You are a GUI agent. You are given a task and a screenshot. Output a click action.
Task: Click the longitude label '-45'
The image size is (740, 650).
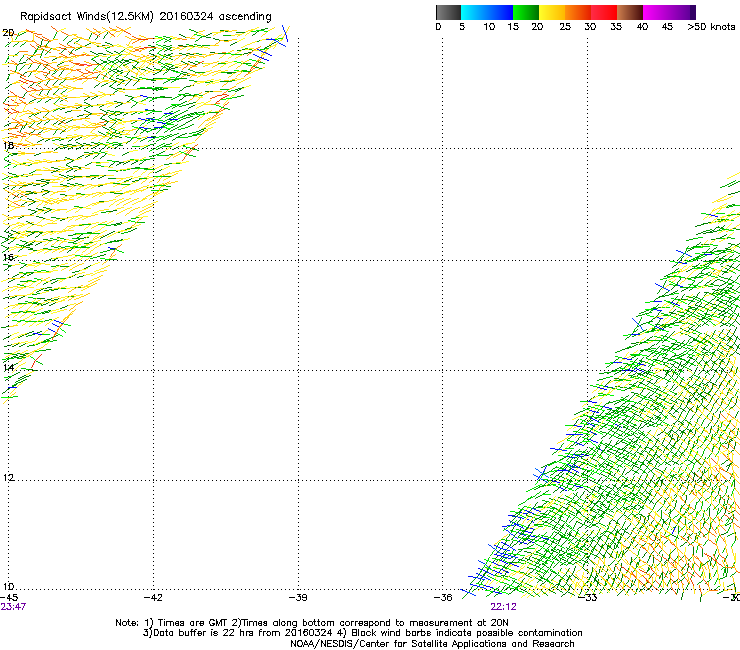pos(9,598)
